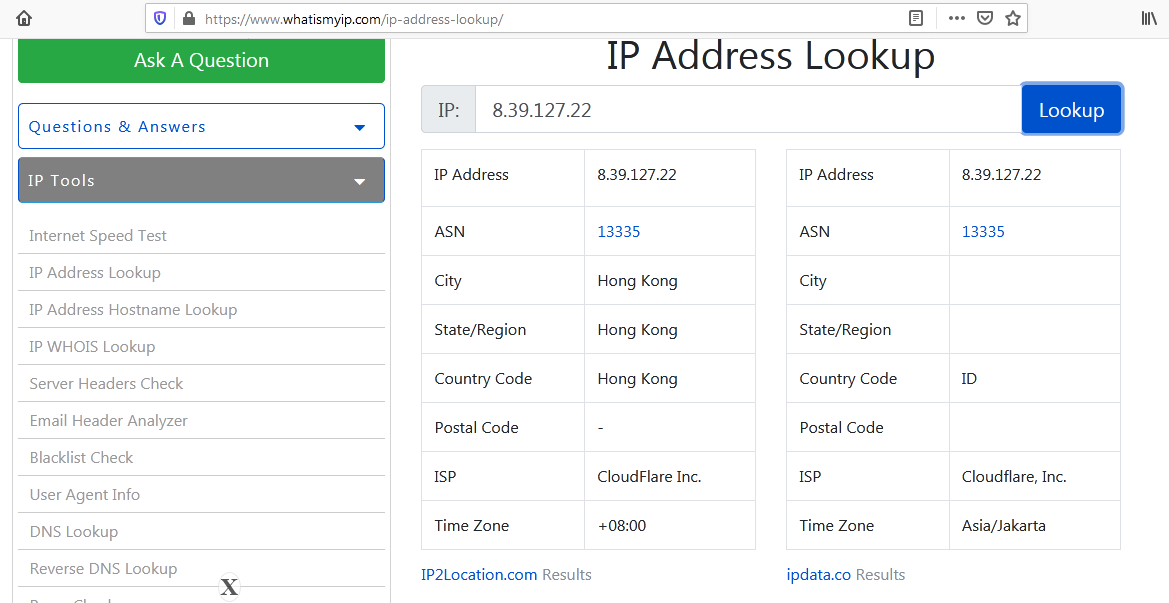
Task: Expand the Questions & Answers dropdown
Action: (201, 126)
